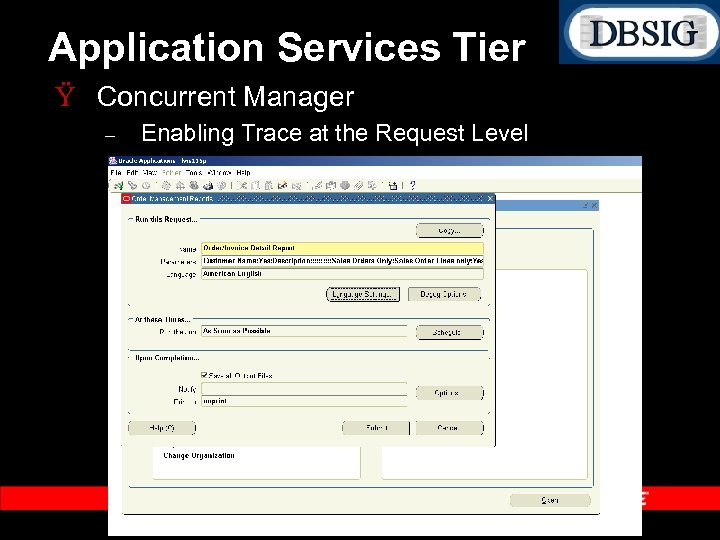Click the Attachments paperclip toolbar icon
This screenshot has height=540, width=720.
coord(358,186)
